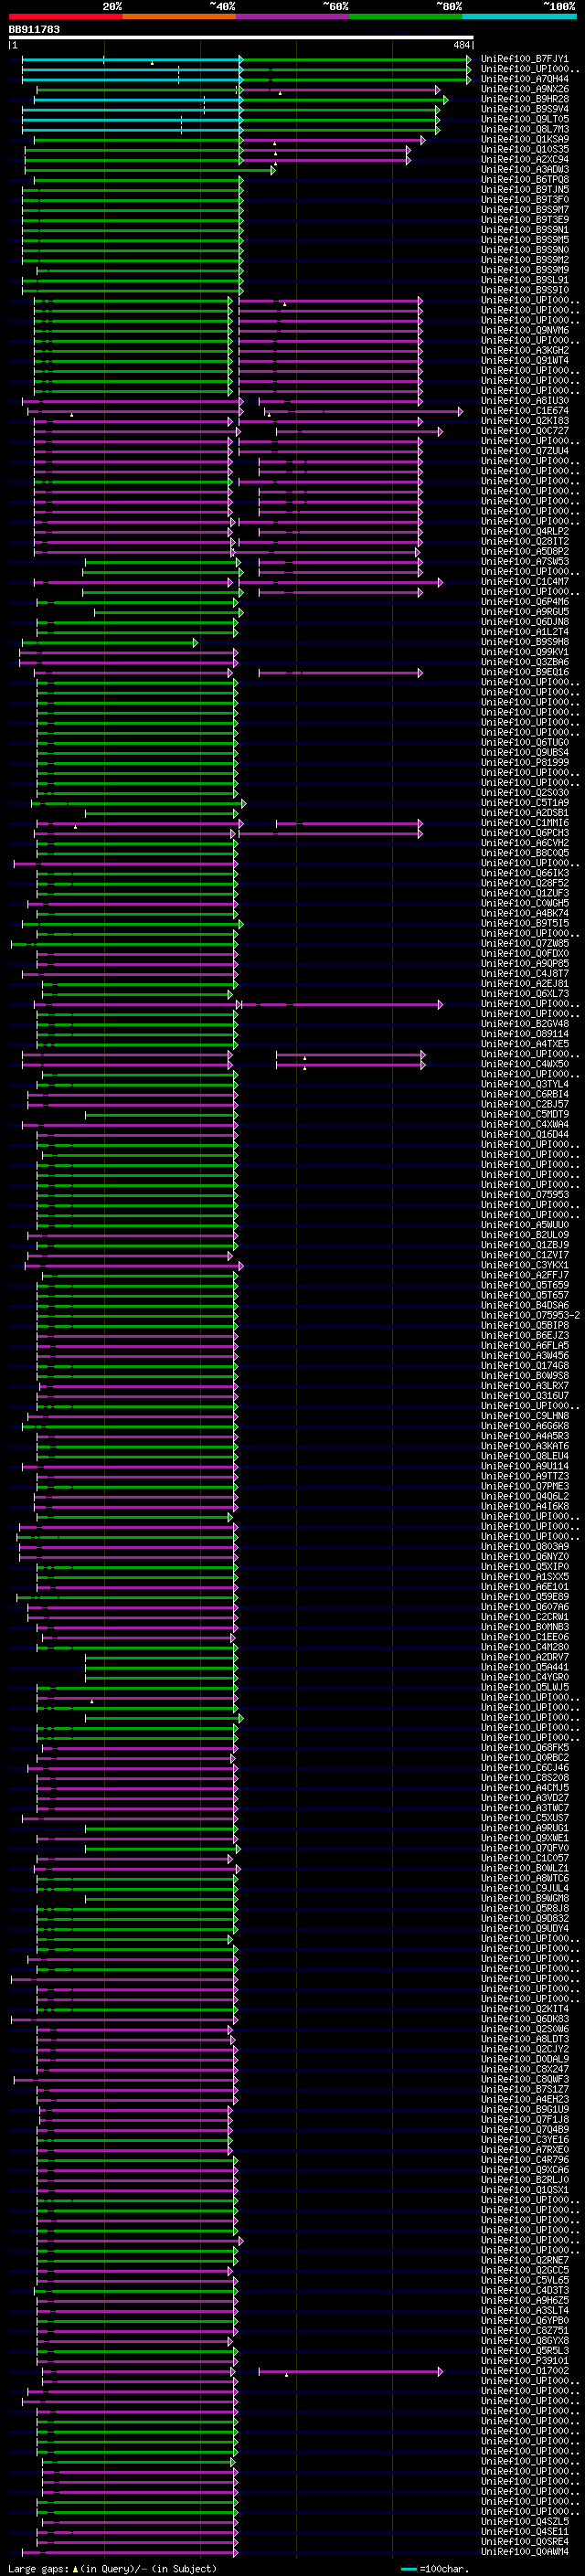
Task: Select label UniRef100_B9SL91
Action: coord(524,280)
